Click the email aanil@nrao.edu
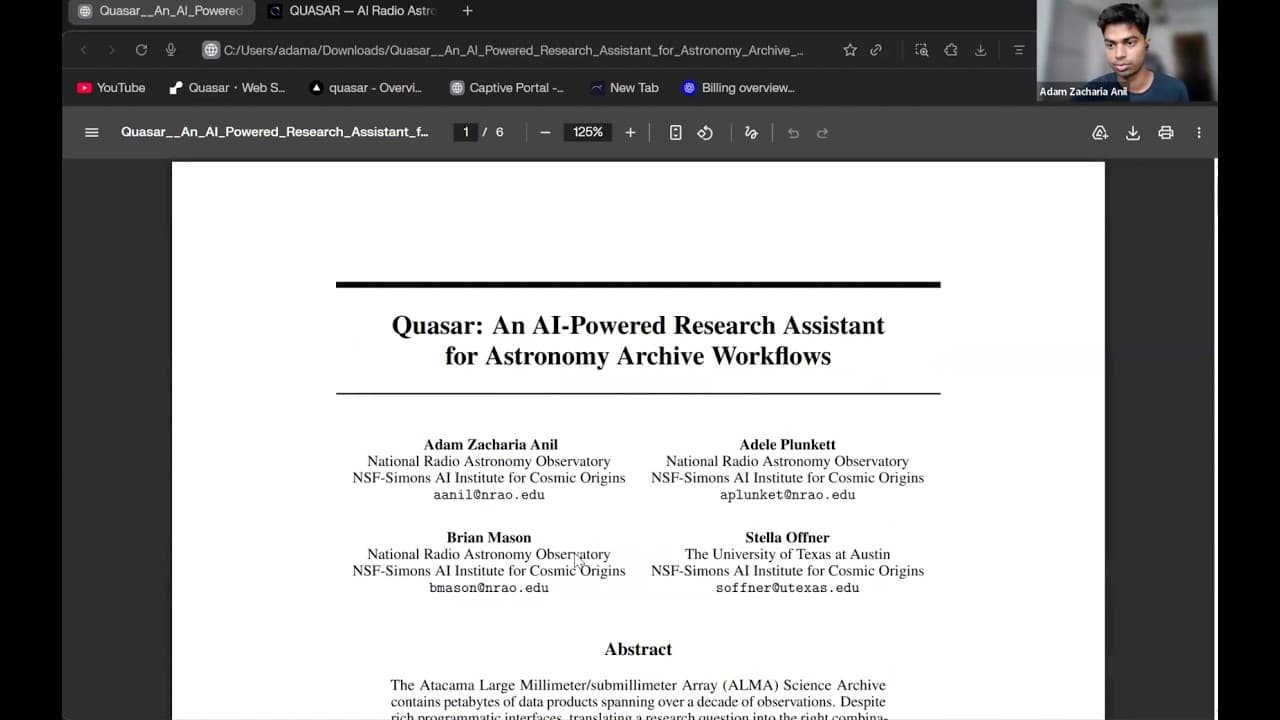This screenshot has height=720, width=1280. 489,495
